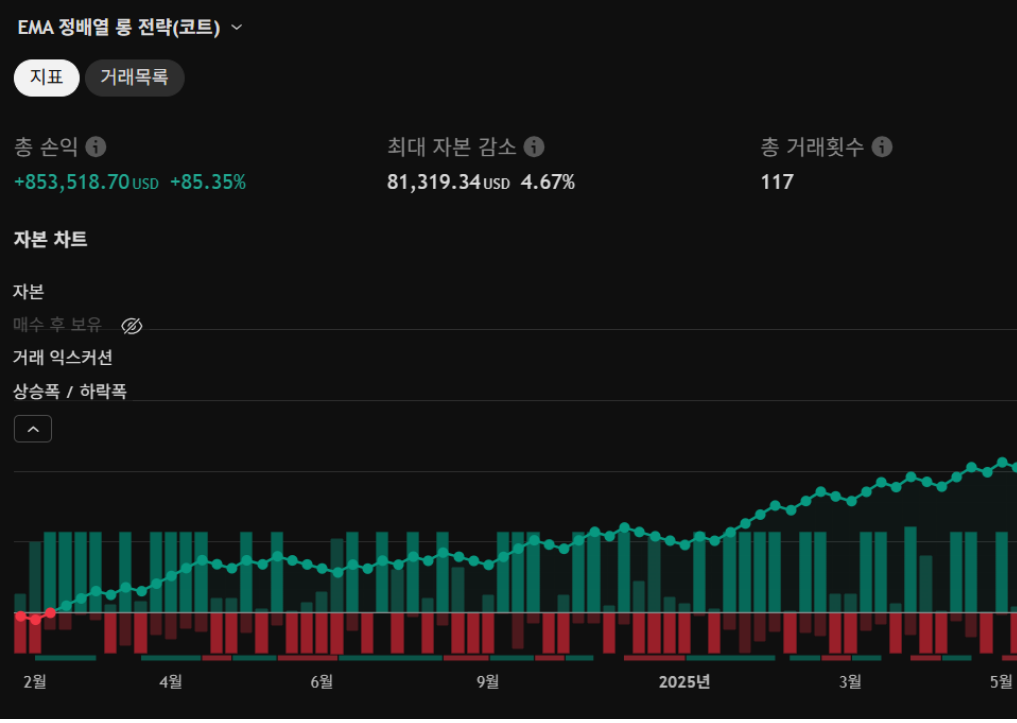This screenshot has height=723, width=1017.
Task: Click the 2025년 label on the time axis
Action: [x=684, y=682]
